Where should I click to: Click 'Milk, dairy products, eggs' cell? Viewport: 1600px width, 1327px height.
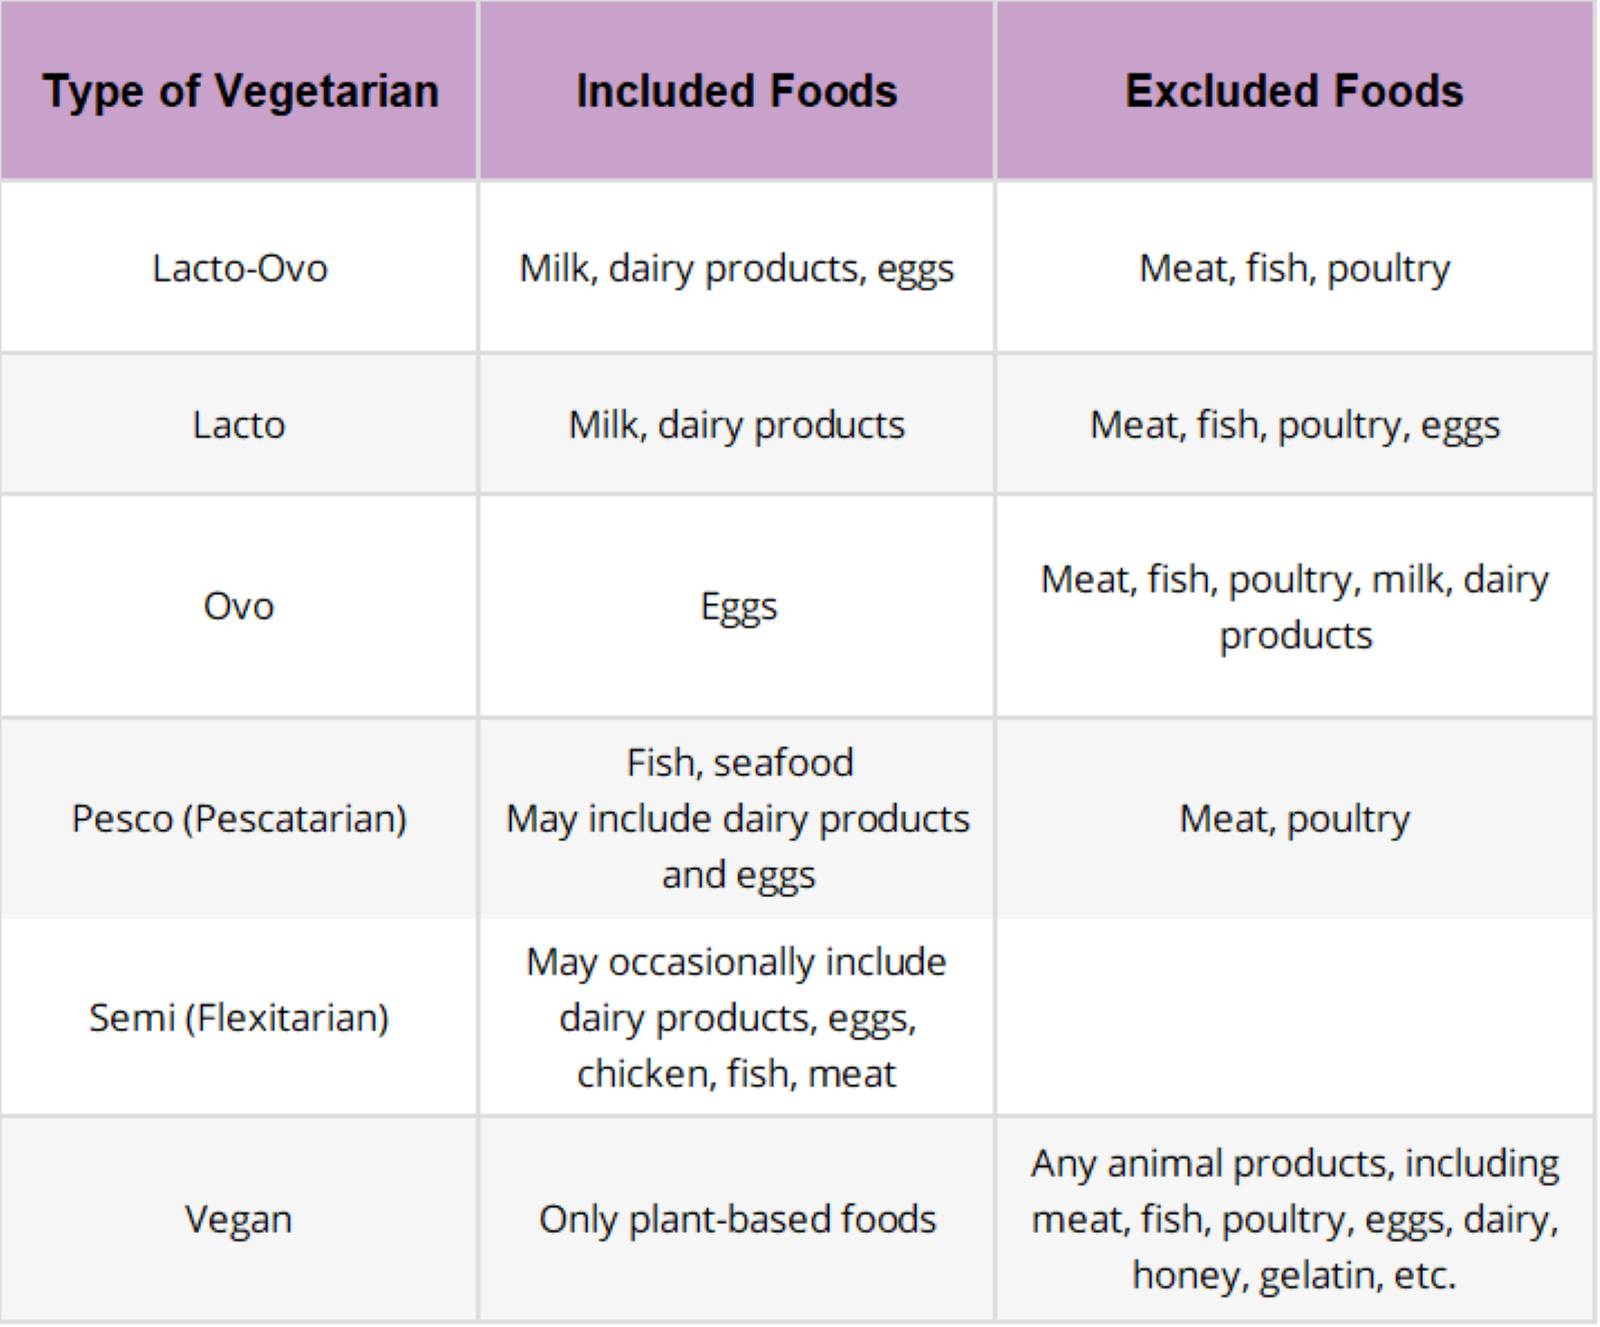[x=737, y=268]
